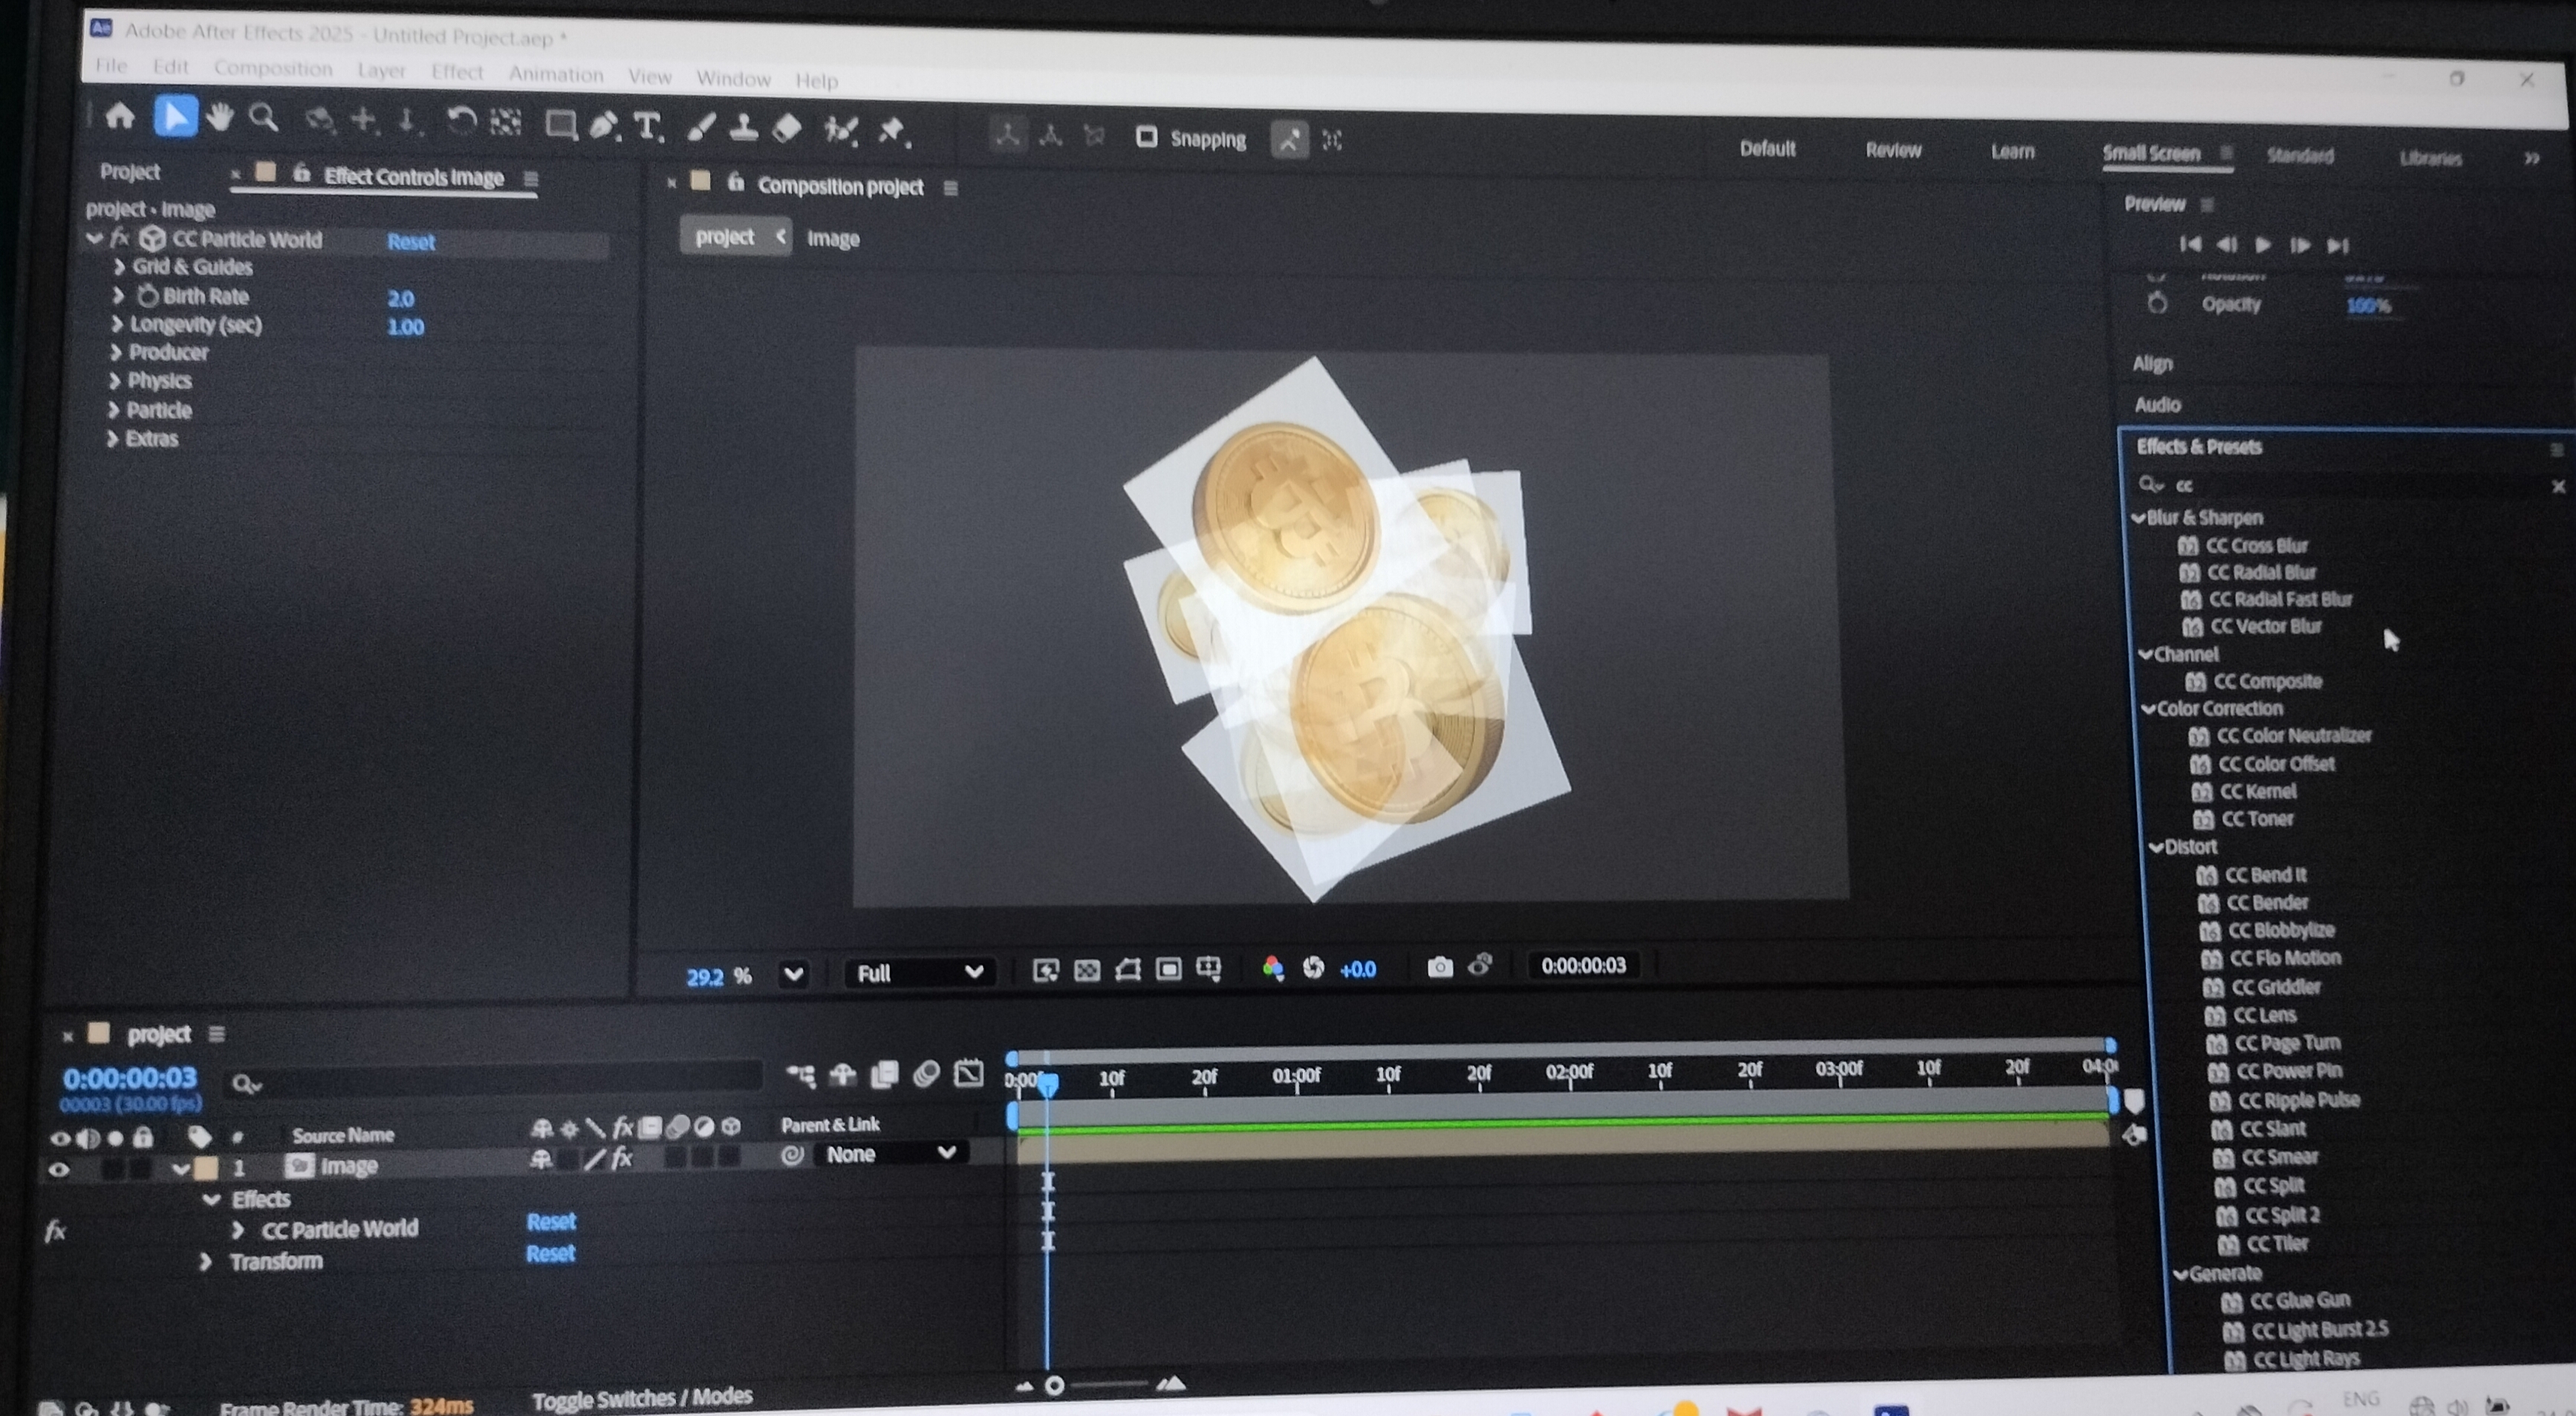Select the Rectangle shape tool
The image size is (2576, 1416).
[560, 125]
